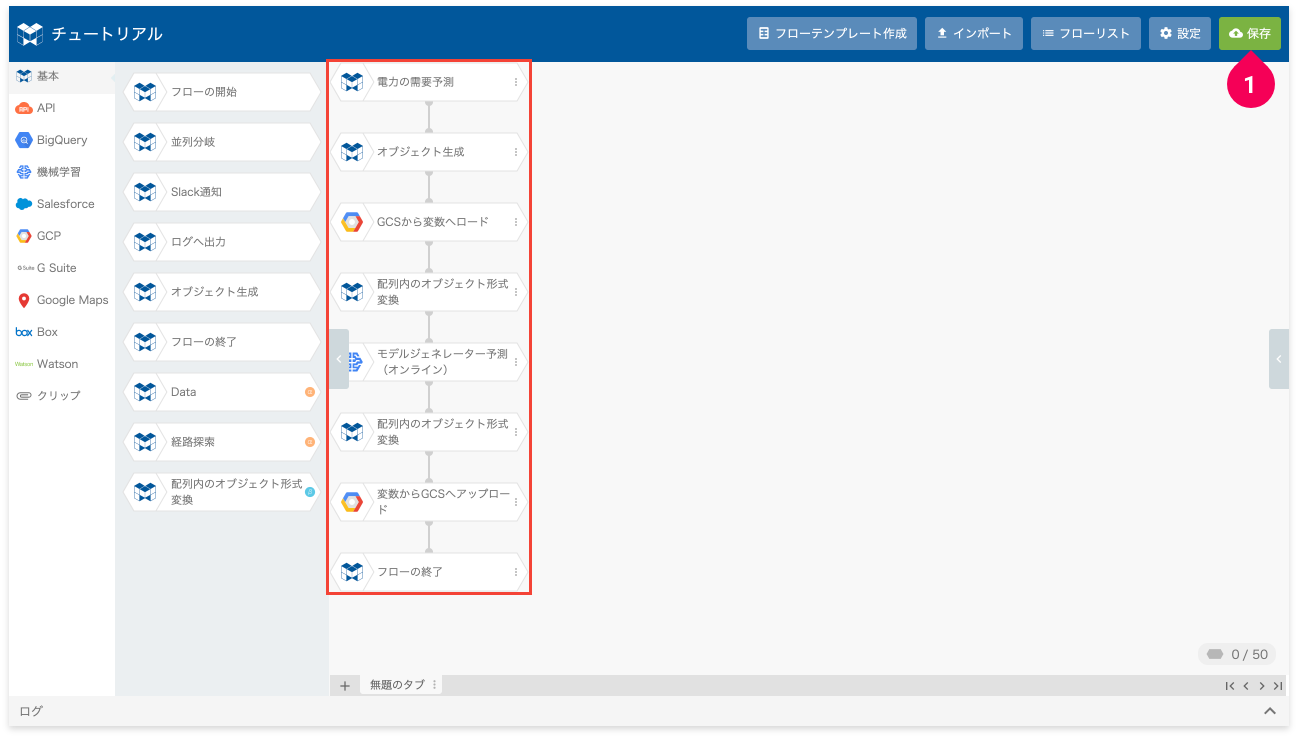
Task: Click the インポート import button
Action: [x=974, y=33]
